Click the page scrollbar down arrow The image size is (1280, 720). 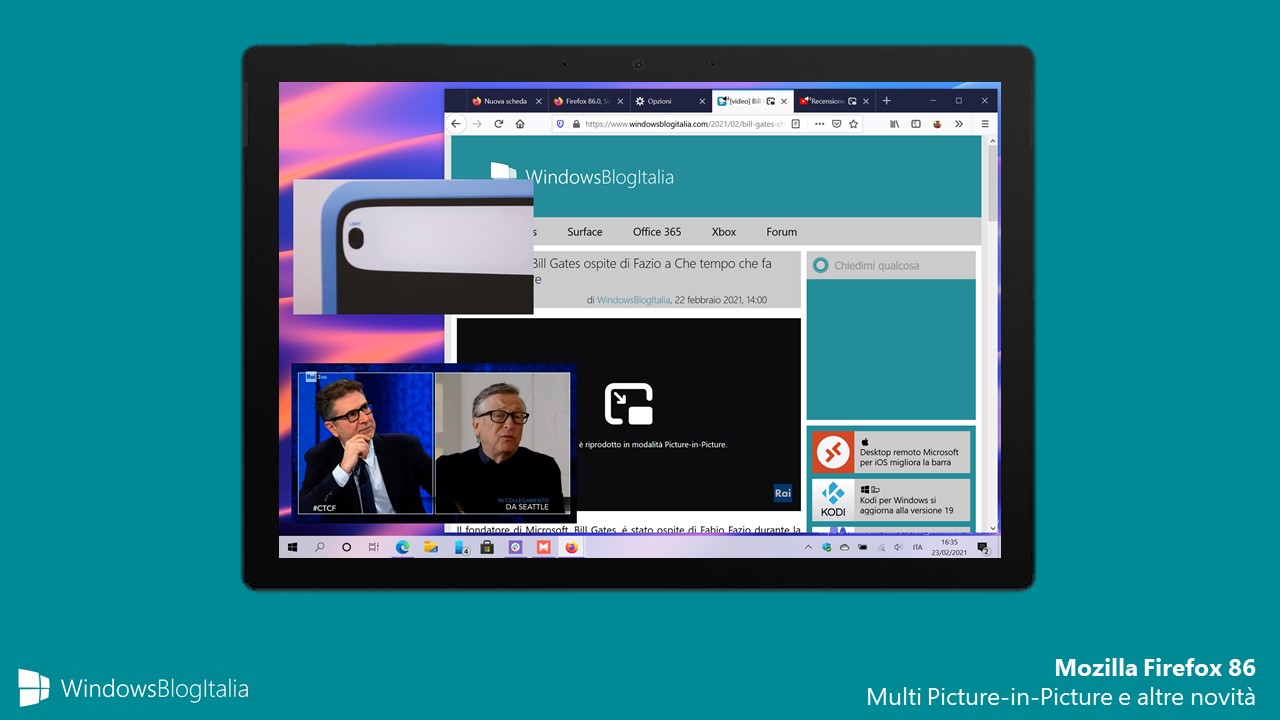[993, 528]
